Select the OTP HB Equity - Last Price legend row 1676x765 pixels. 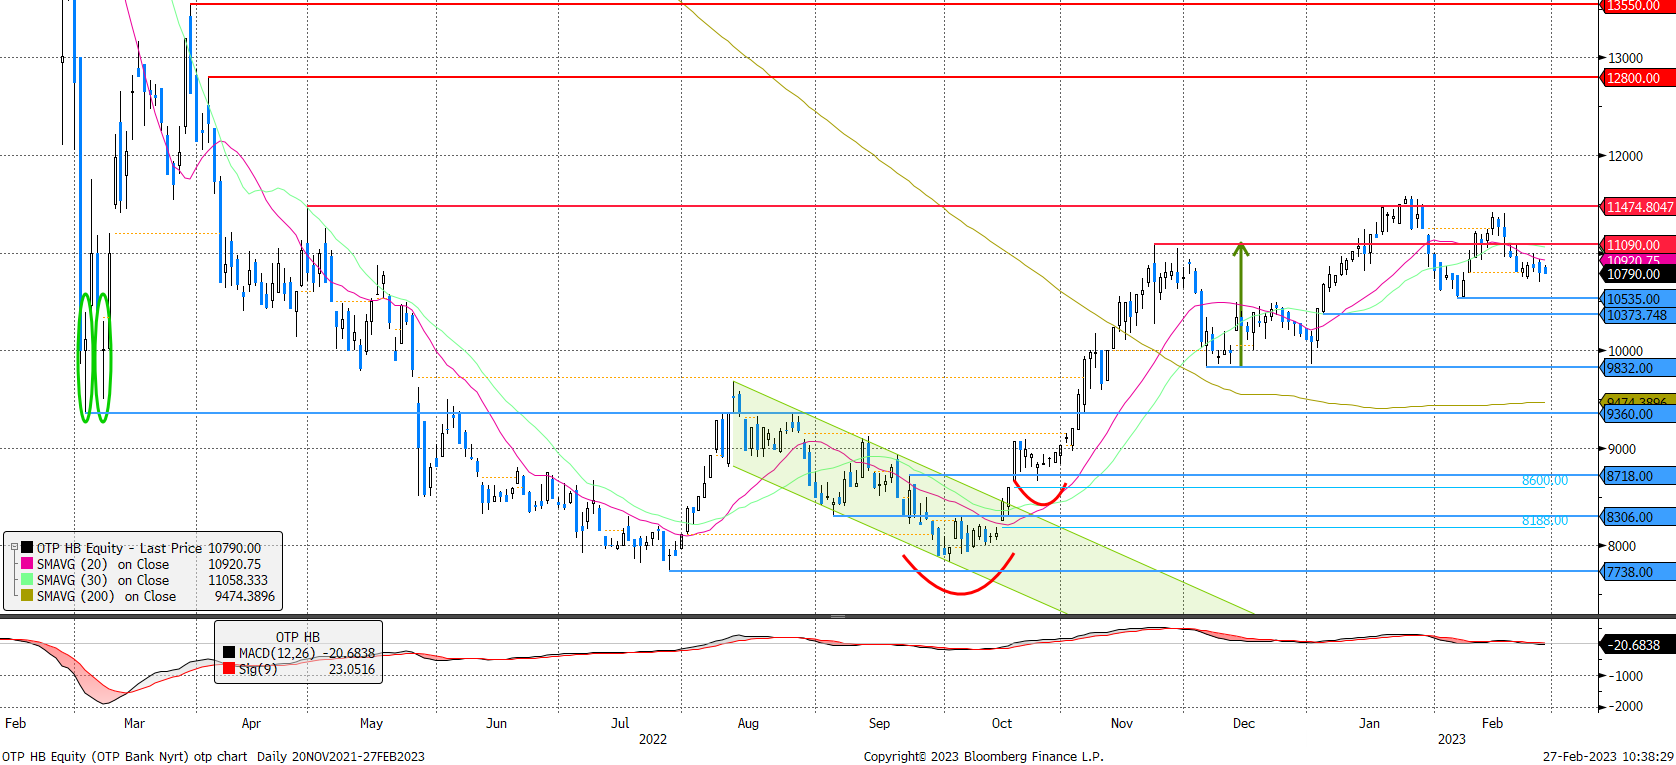(143, 548)
